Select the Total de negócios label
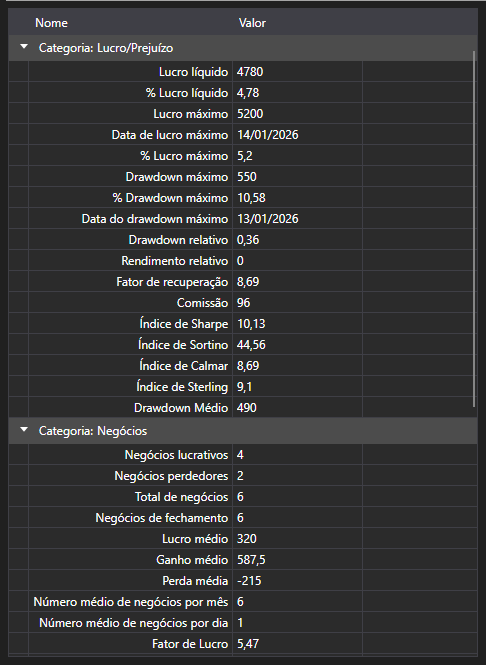486x665 pixels. click(182, 497)
